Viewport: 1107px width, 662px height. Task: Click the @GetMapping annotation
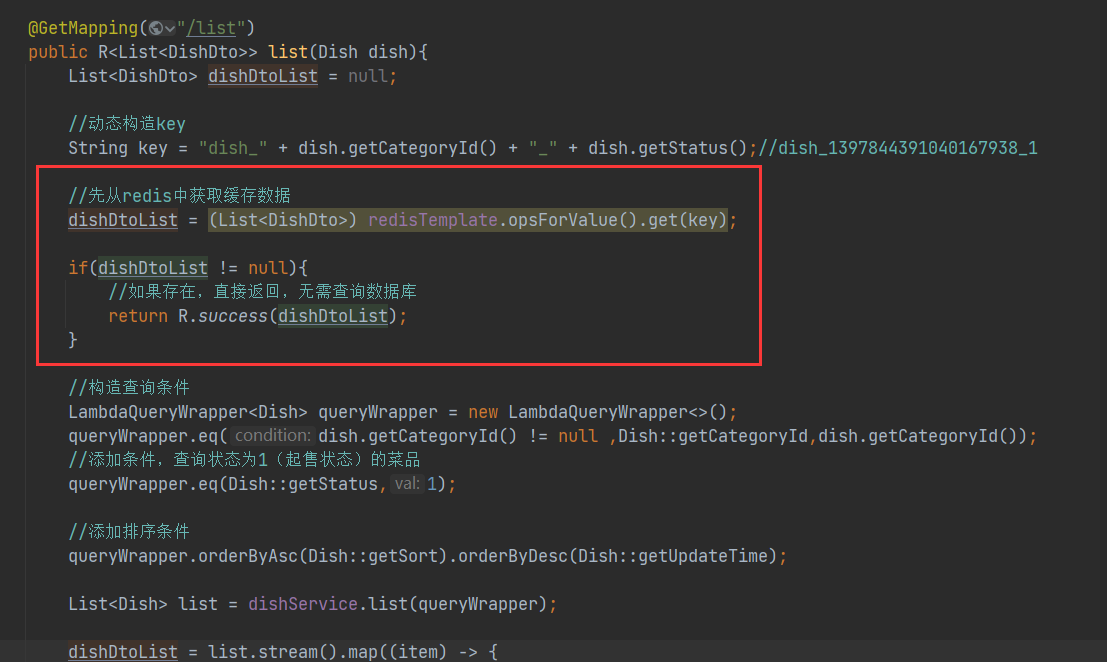point(84,28)
